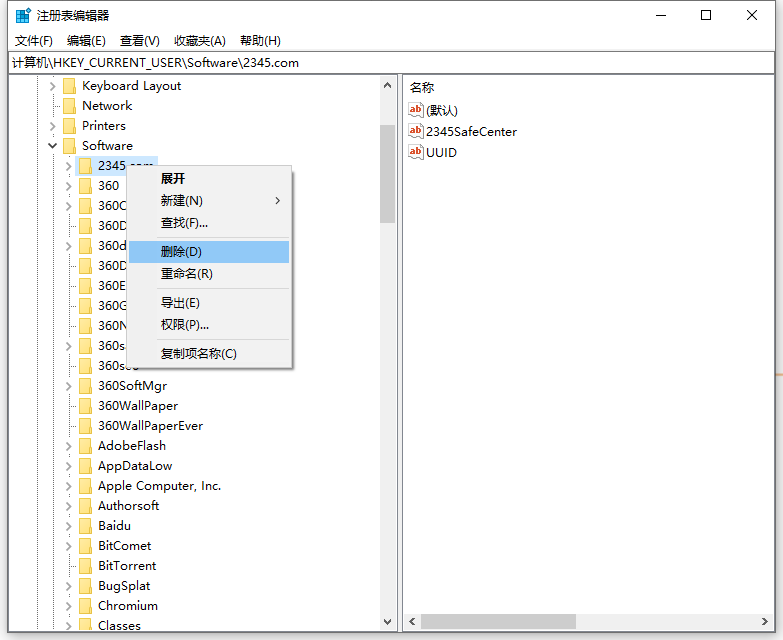Click the Chromium folder icon
This screenshot has width=783, height=640.
(85, 606)
